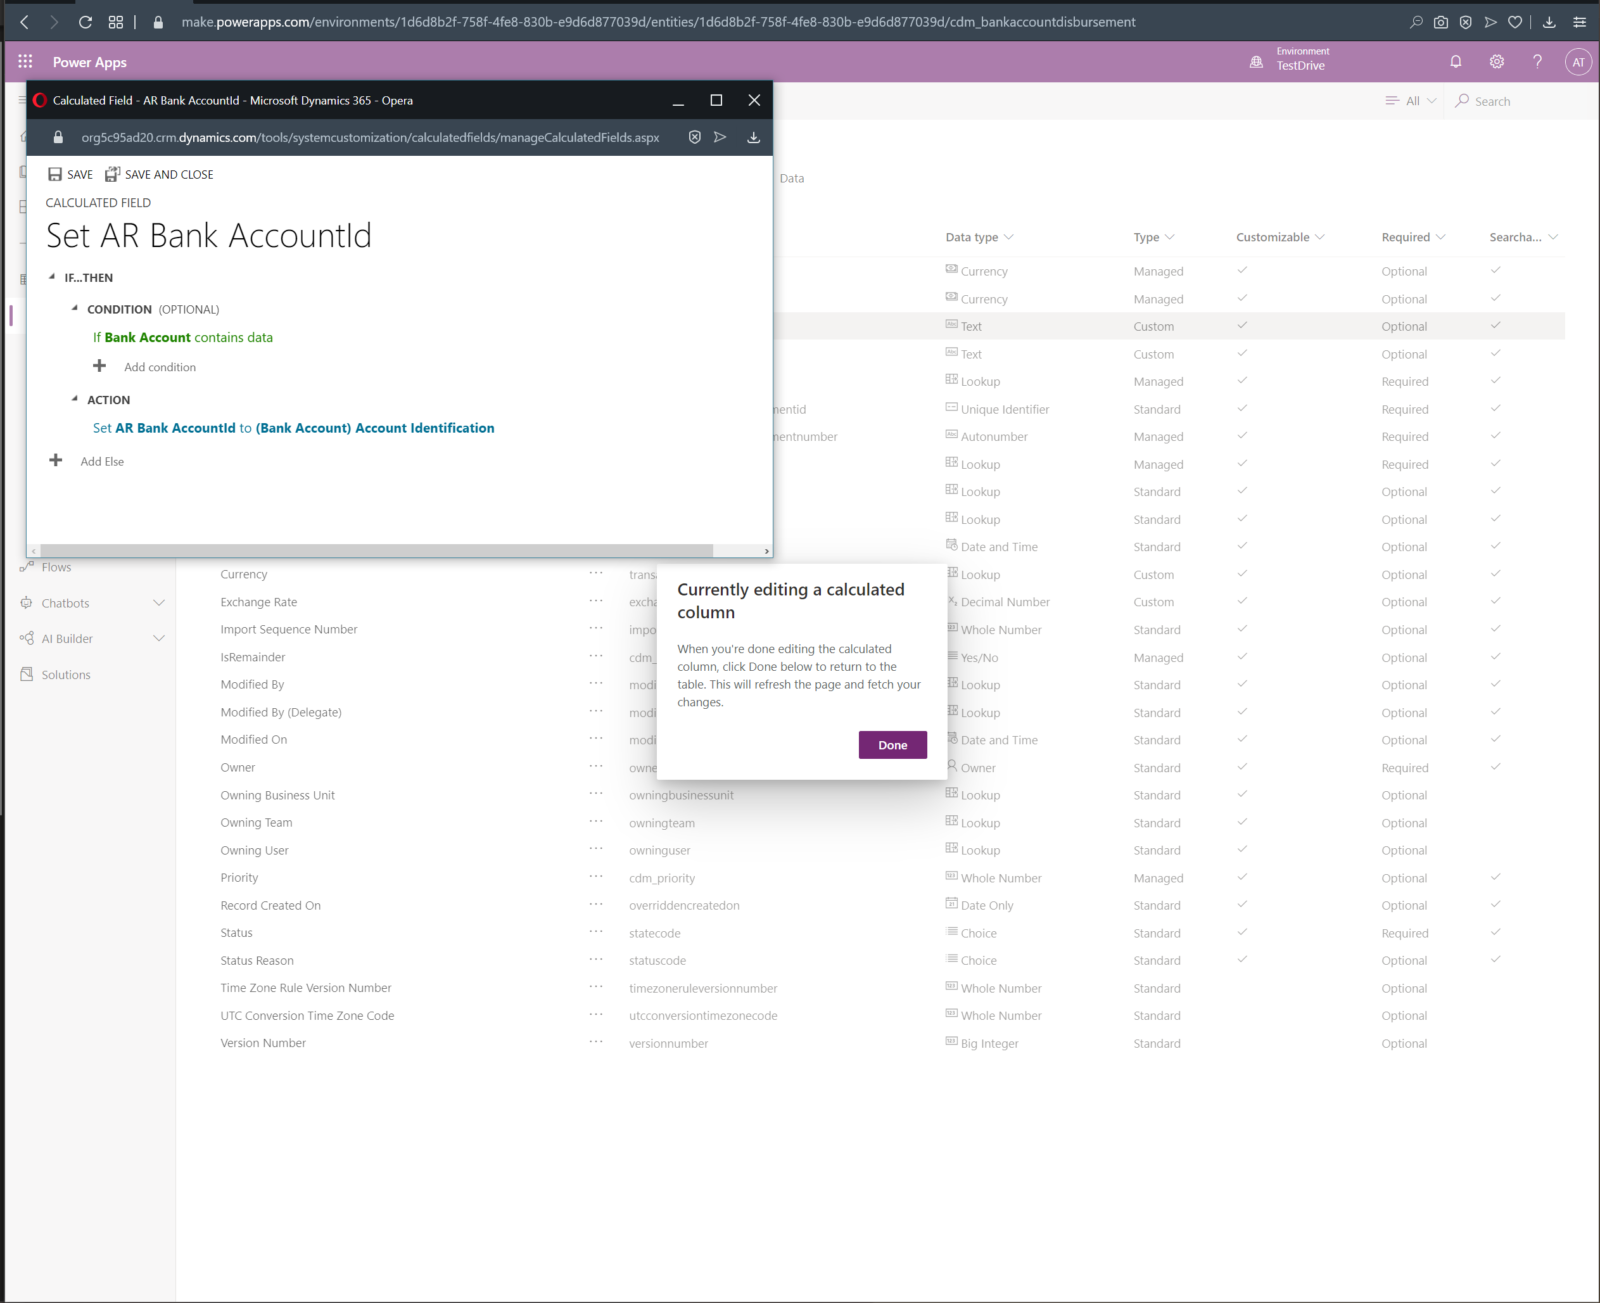Open the Data type column sort dropdown
Image resolution: width=1600 pixels, height=1303 pixels.
coord(1009,237)
